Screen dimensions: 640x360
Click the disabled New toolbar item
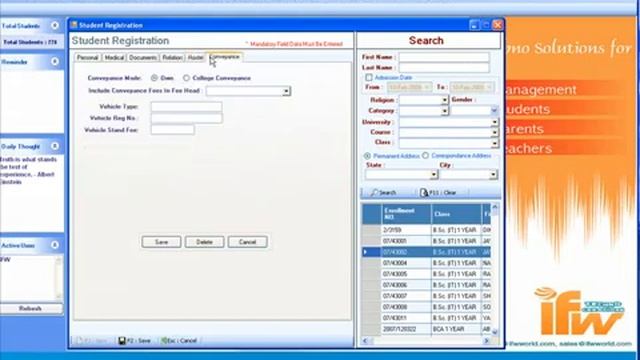[x=92, y=340]
